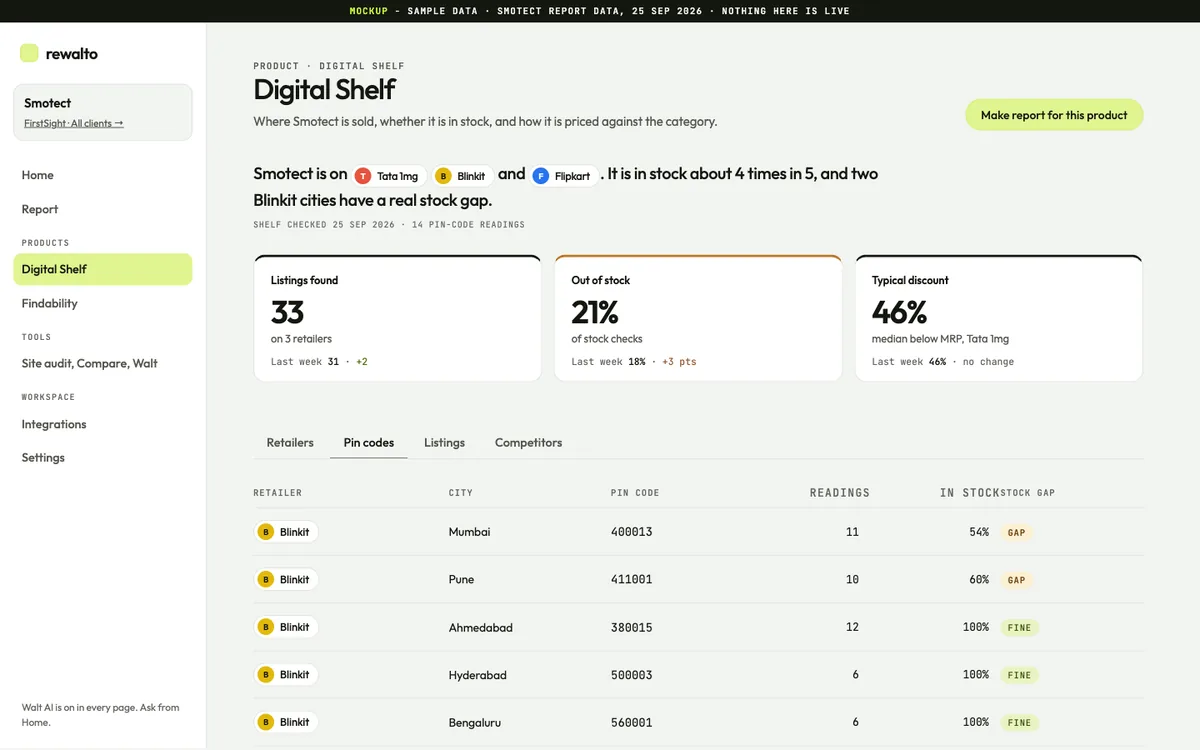Click the FINE badge in Bengaluru row
Viewport: 1200px width, 750px height.
click(1019, 722)
